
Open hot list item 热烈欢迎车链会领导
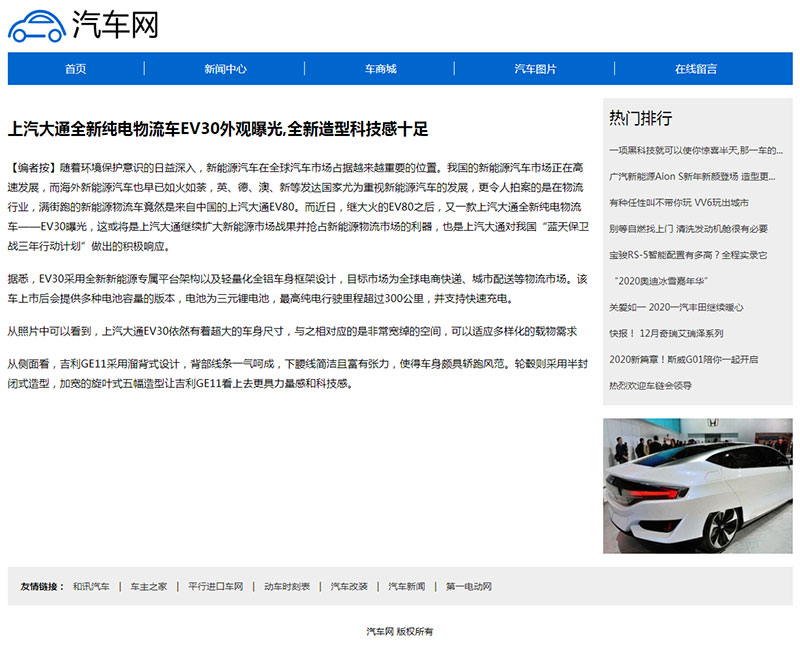(x=650, y=385)
